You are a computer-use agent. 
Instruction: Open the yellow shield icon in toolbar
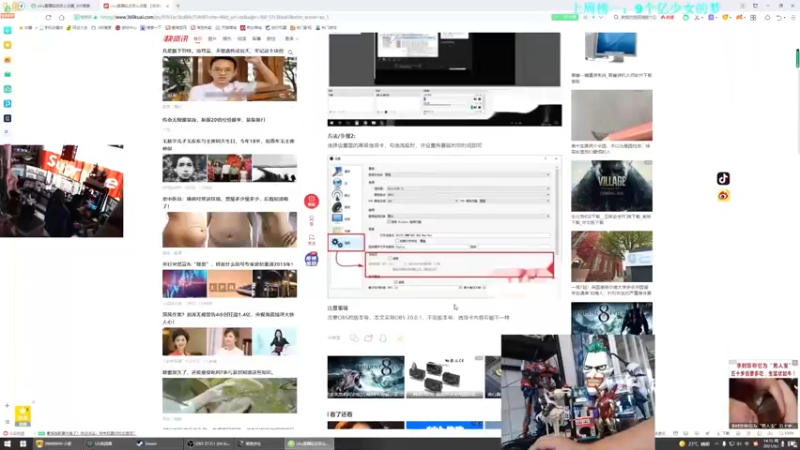[x=726, y=17]
